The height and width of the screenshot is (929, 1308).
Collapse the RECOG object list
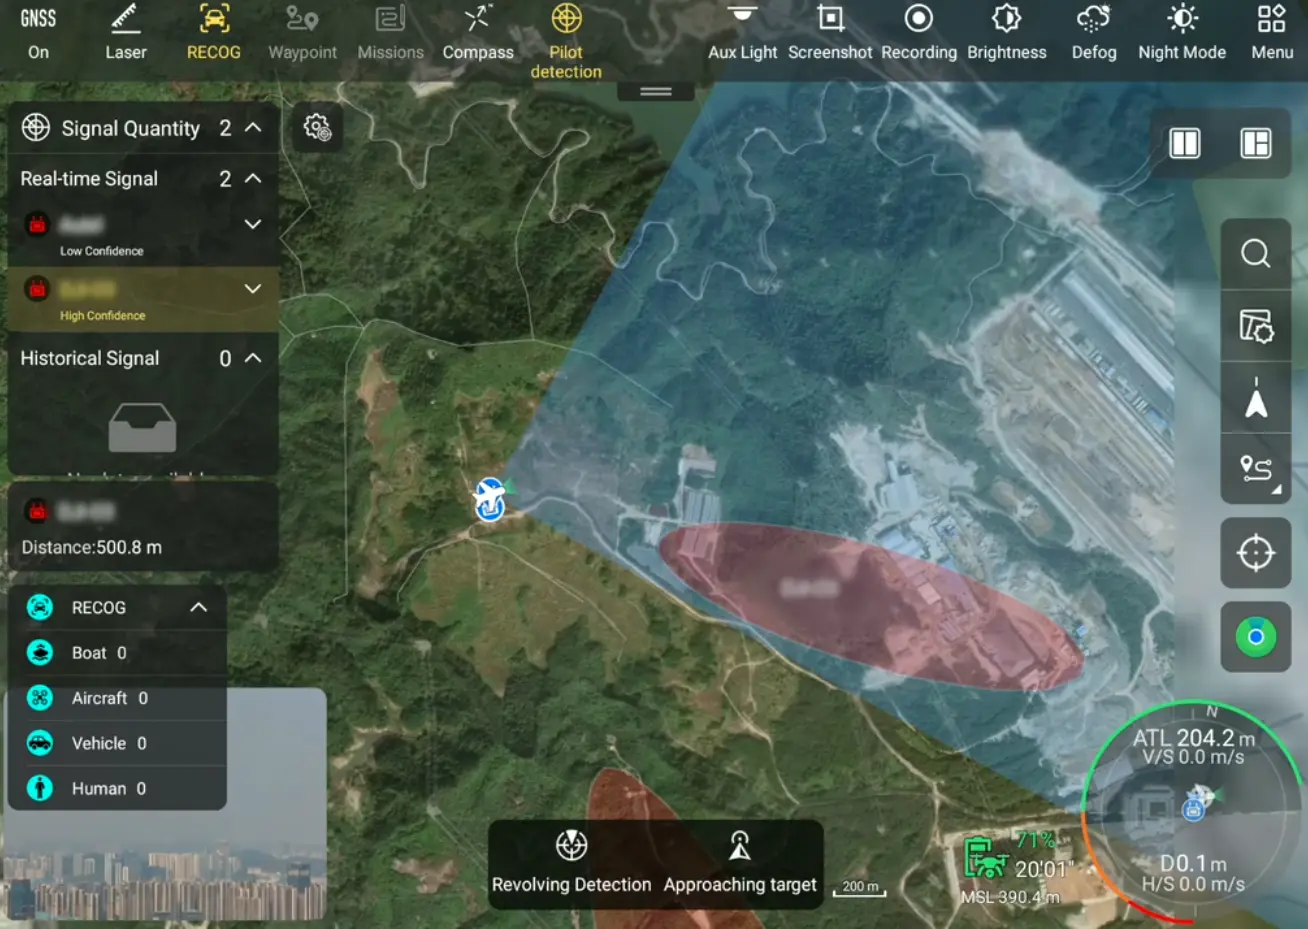point(199,608)
